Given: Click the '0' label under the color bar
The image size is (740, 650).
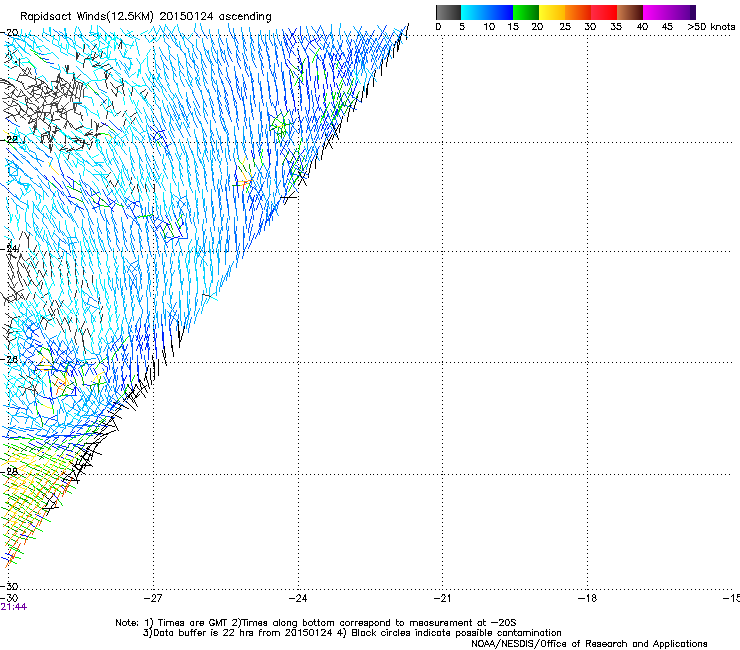Looking at the screenshot, I should pyautogui.click(x=438, y=27).
